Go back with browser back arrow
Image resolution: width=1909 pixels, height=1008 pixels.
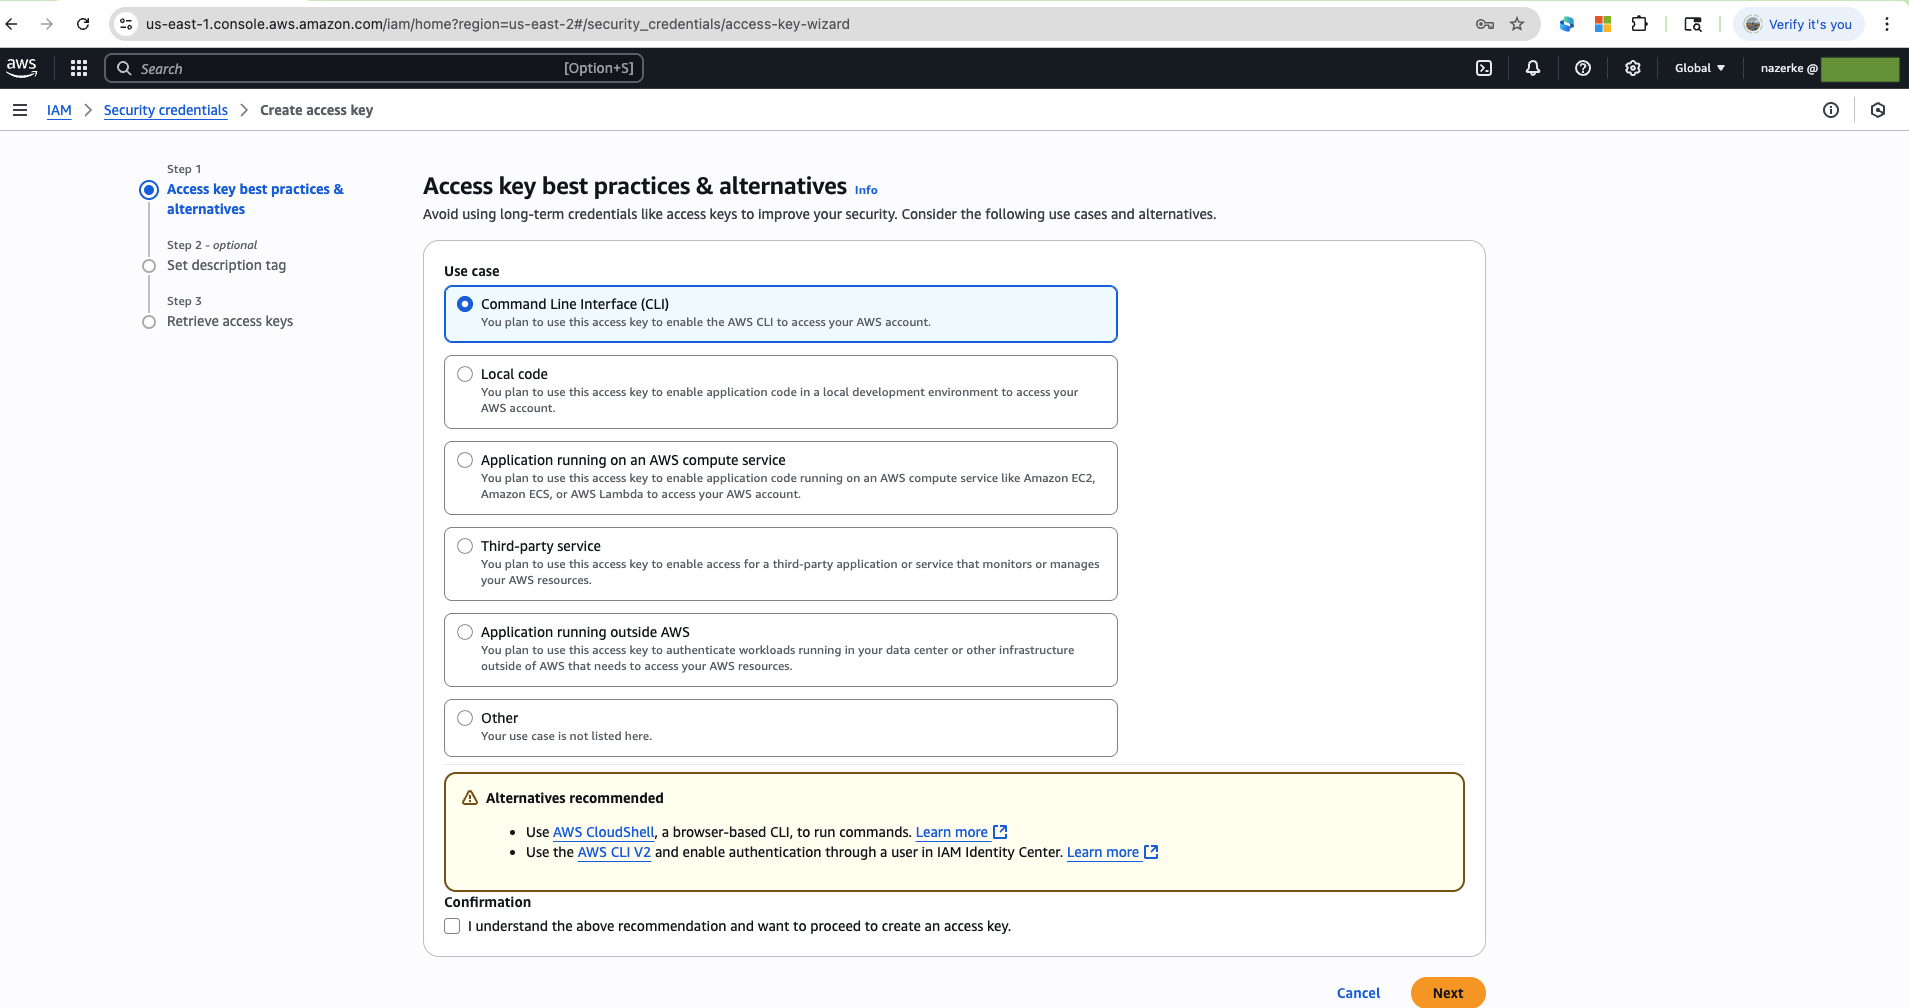(12, 24)
